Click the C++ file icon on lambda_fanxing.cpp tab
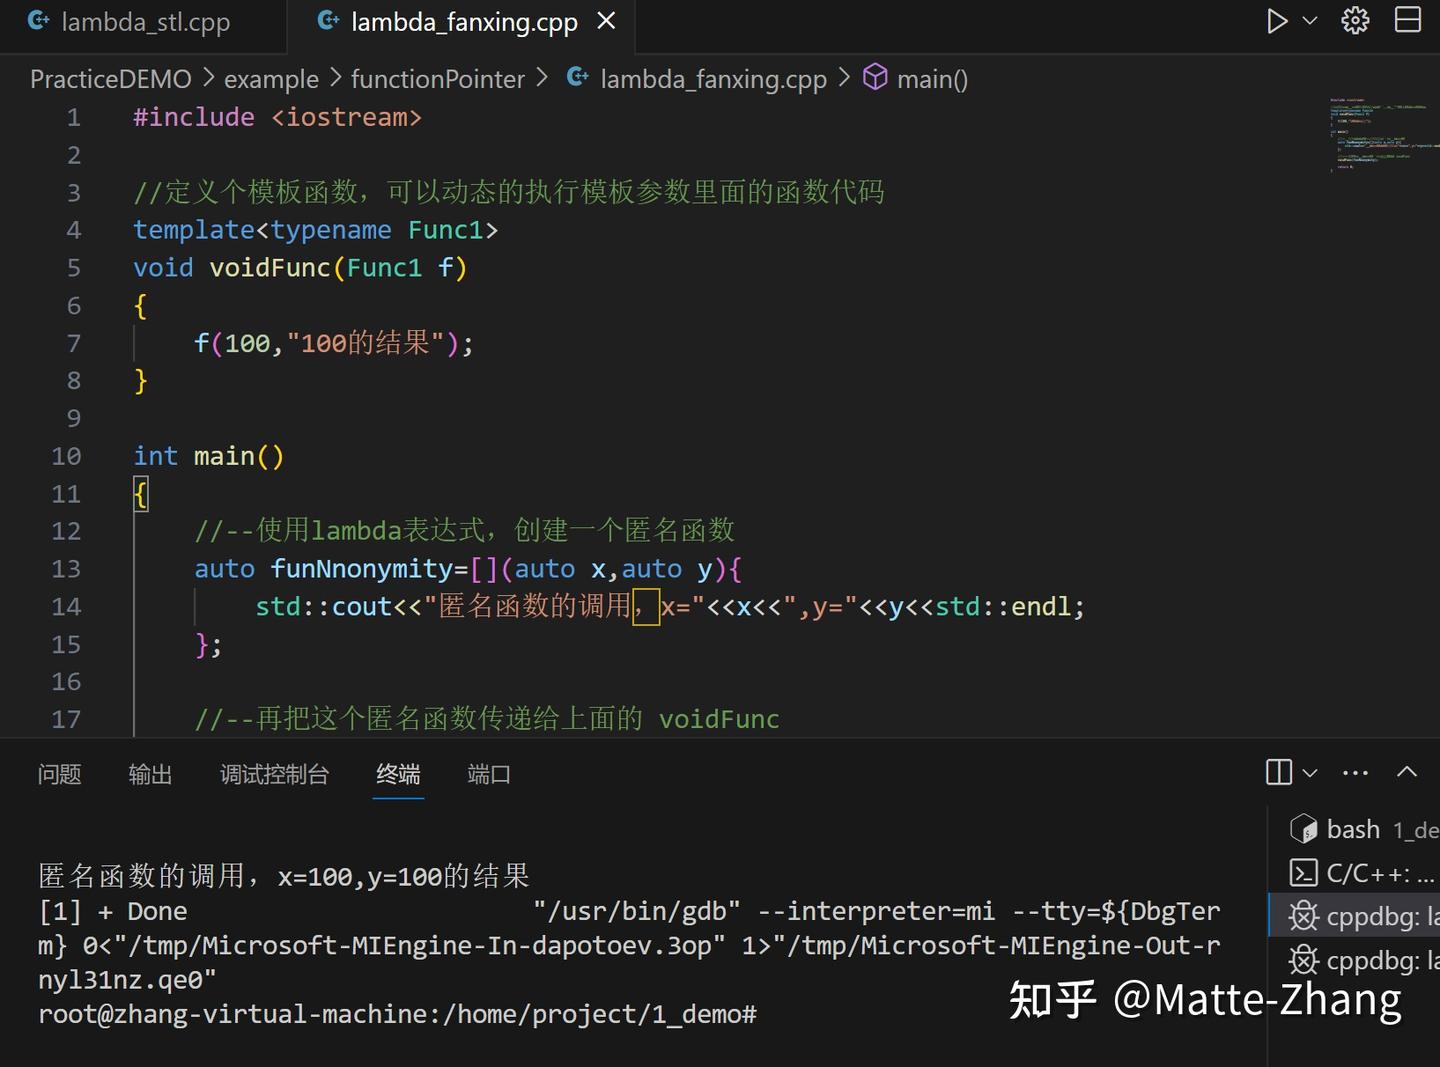Screen dimensions: 1440x1067 point(327,20)
